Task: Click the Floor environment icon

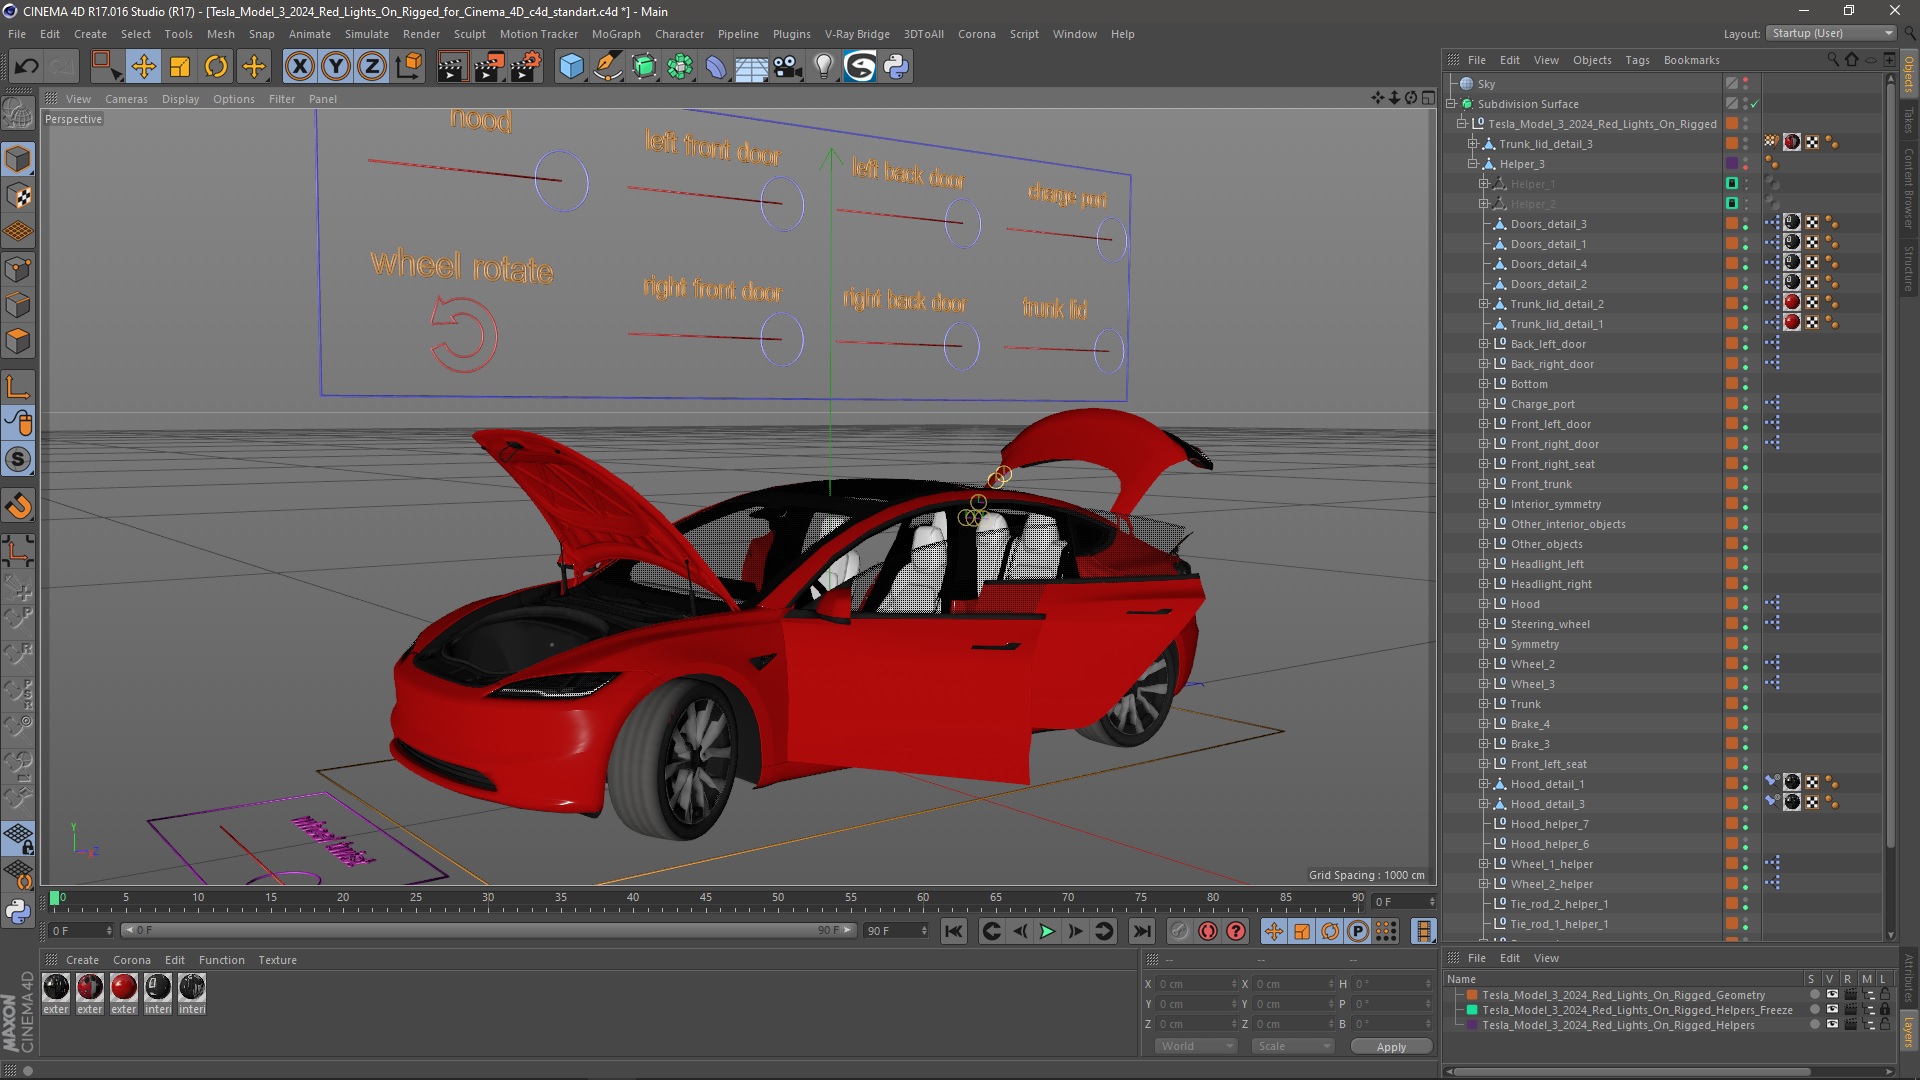Action: pyautogui.click(x=752, y=67)
